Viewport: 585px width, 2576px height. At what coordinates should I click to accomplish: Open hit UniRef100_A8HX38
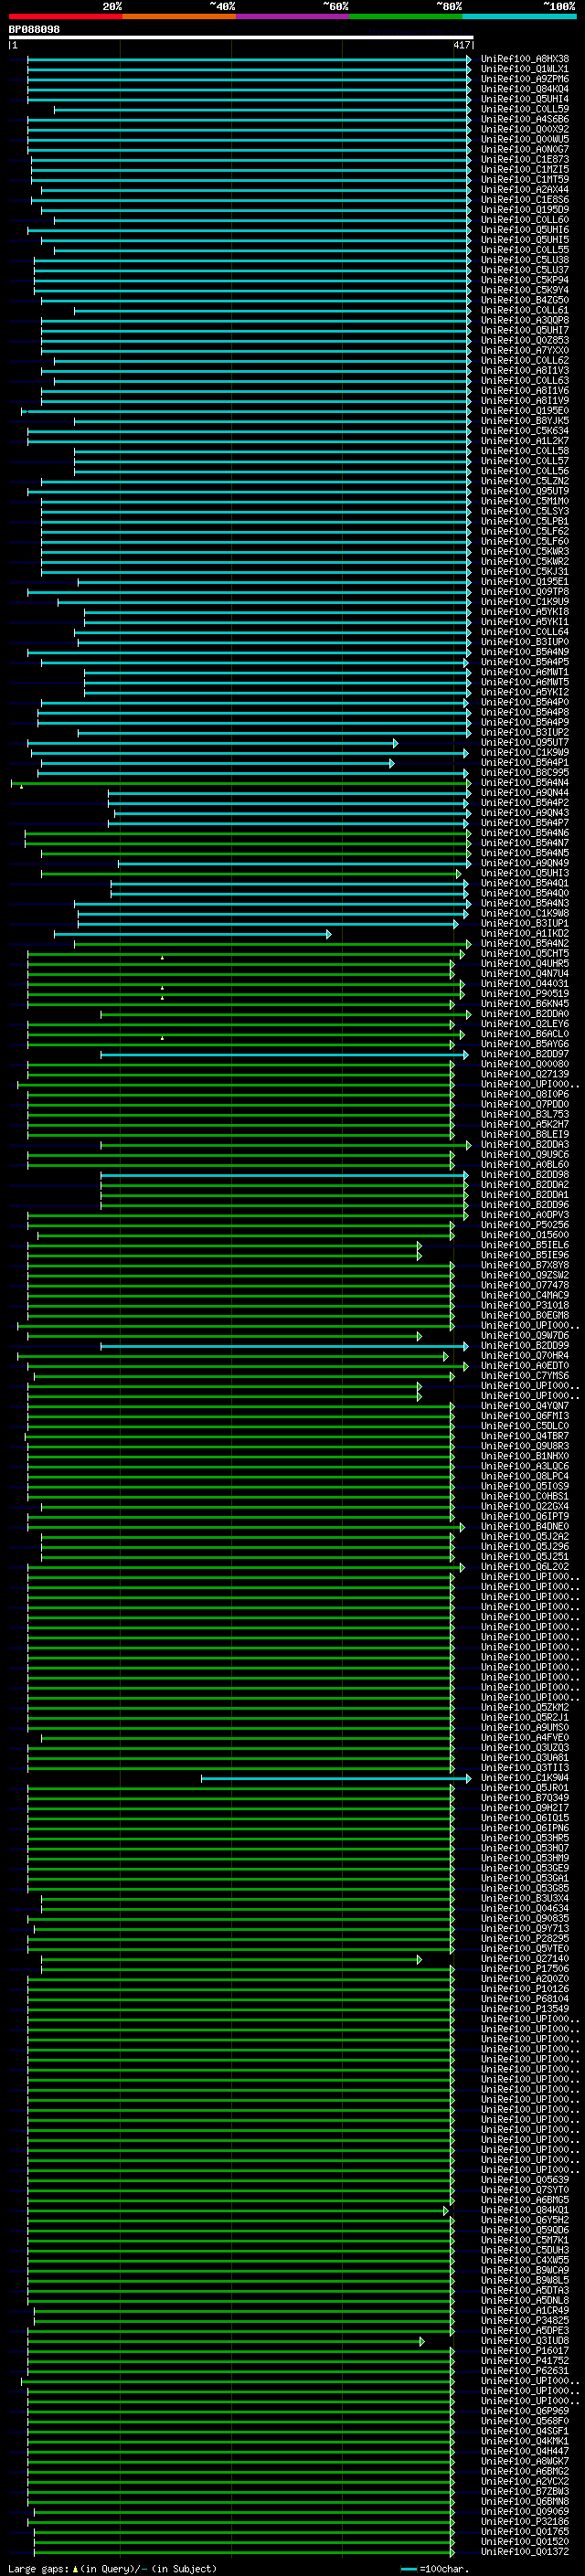click(525, 59)
